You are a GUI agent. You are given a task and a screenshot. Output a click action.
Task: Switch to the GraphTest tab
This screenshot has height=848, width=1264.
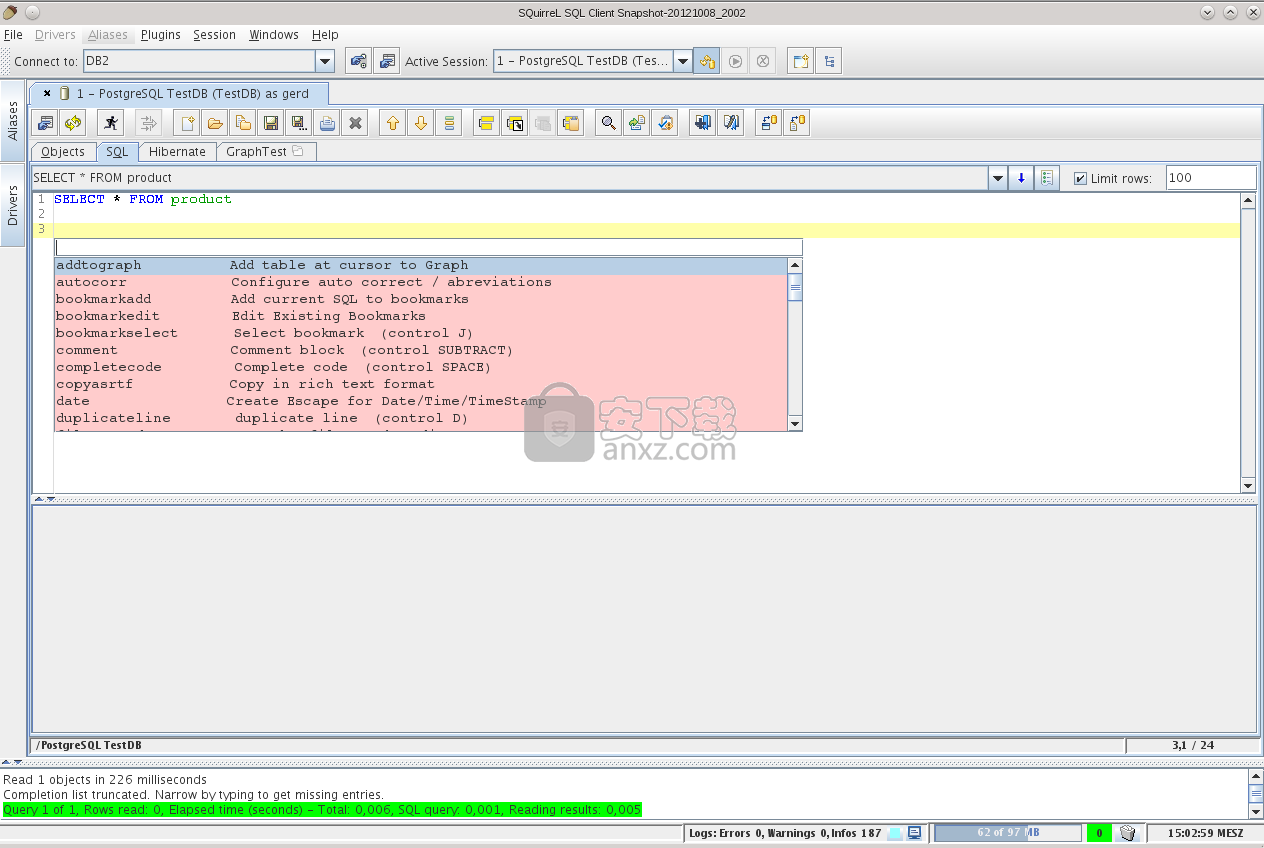pos(266,152)
